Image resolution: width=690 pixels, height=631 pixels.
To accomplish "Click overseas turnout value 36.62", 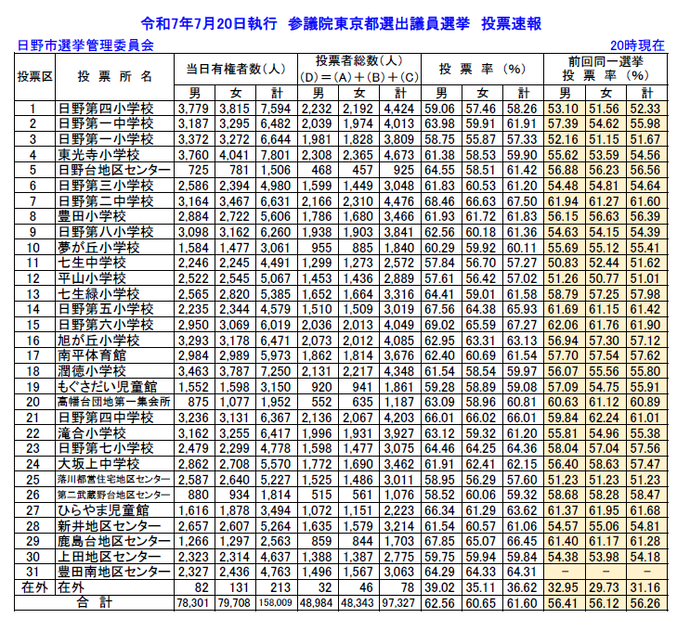I will click(x=522, y=588).
